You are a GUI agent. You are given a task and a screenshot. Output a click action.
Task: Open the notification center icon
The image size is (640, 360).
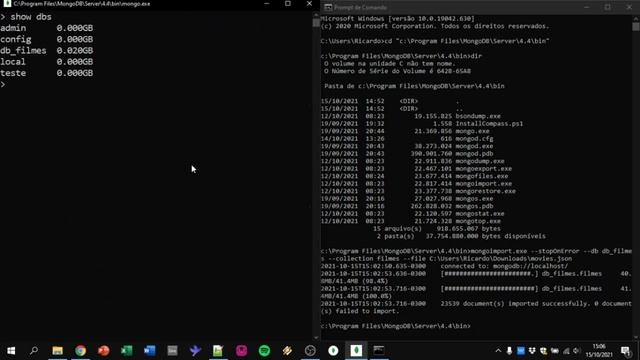coord(626,351)
